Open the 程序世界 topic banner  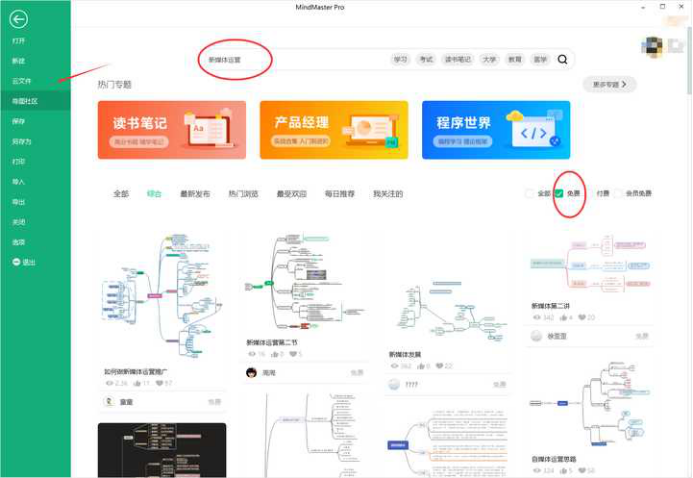coord(496,130)
